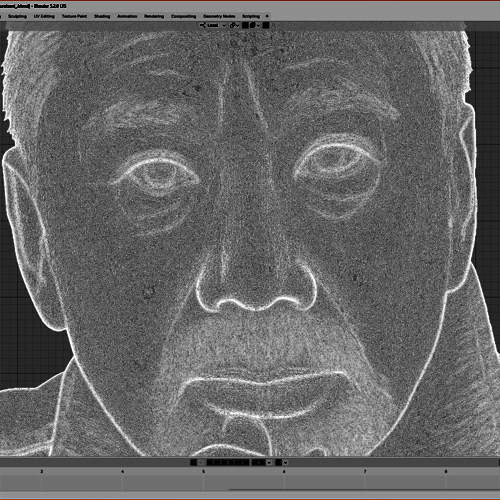Select the Geometry Nodes workspace tab
The height and width of the screenshot is (500, 500).
(x=219, y=16)
